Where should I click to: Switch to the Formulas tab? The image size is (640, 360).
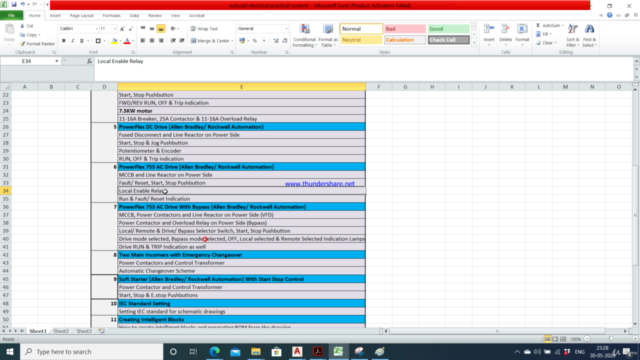pos(111,16)
